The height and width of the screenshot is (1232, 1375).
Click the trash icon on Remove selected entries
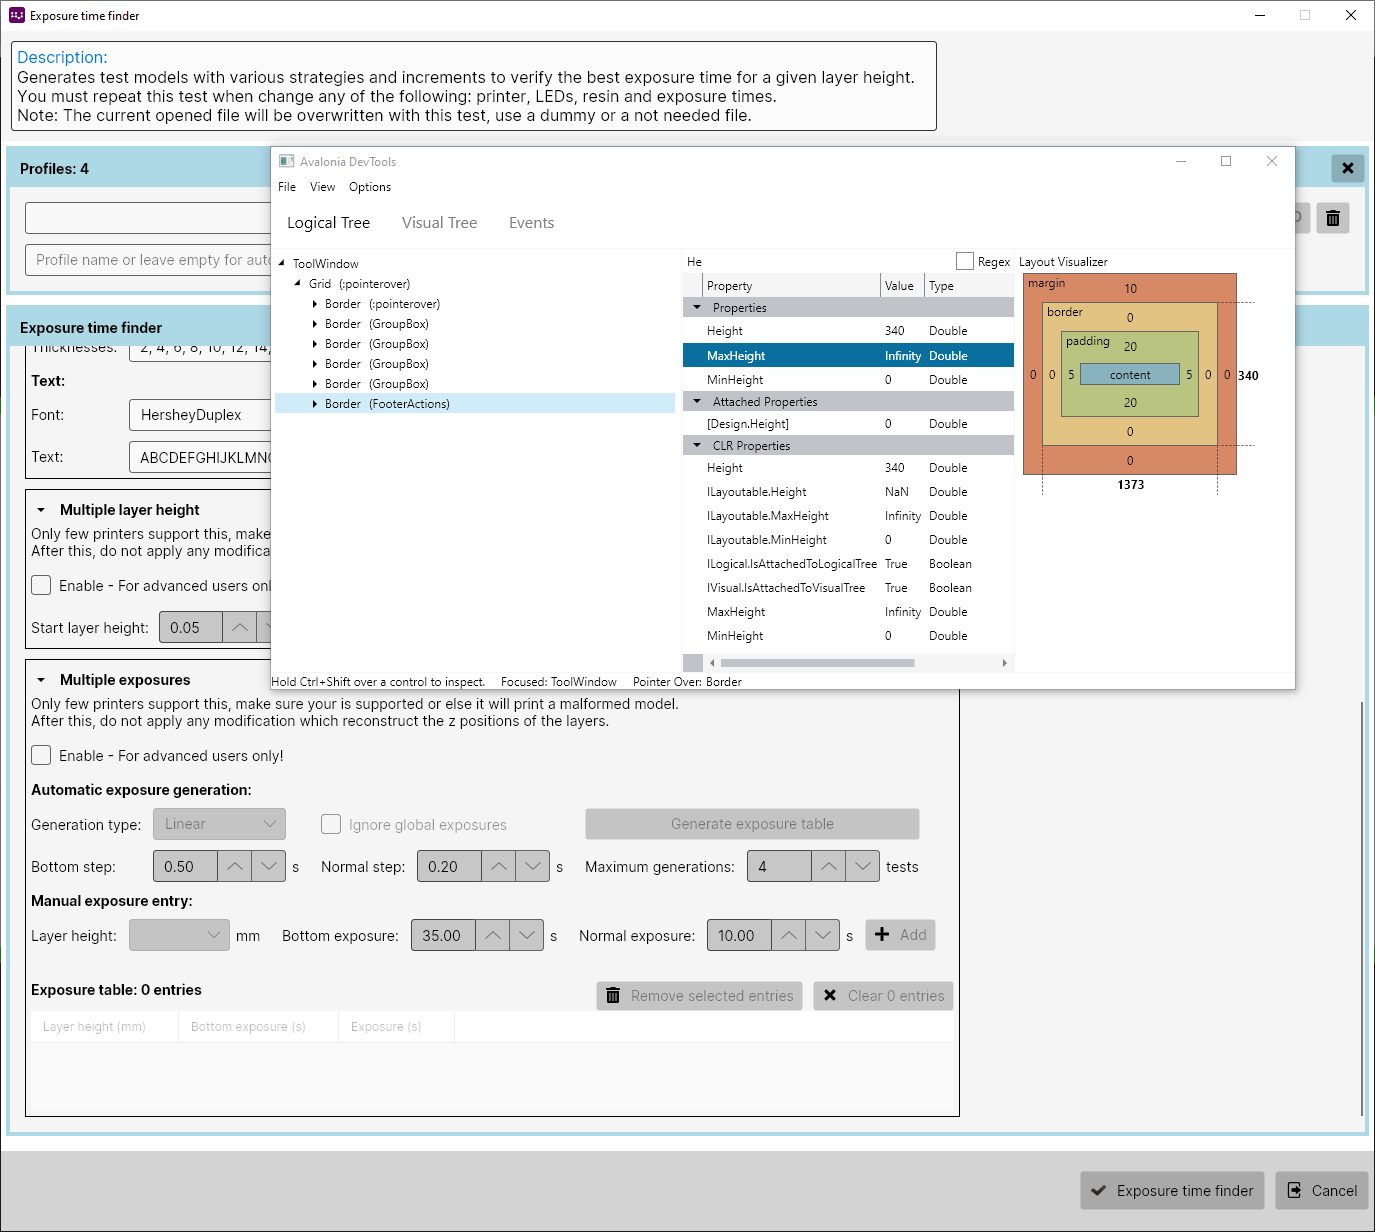pyautogui.click(x=613, y=995)
